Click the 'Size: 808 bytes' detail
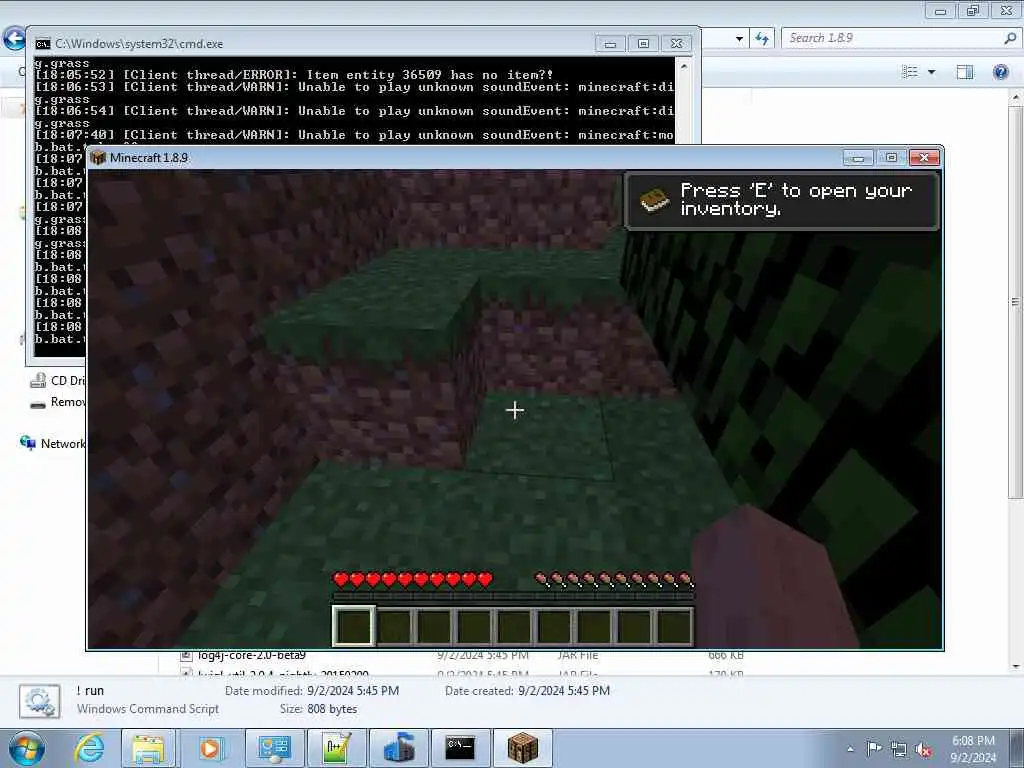The image size is (1024, 768). pyautogui.click(x=318, y=709)
